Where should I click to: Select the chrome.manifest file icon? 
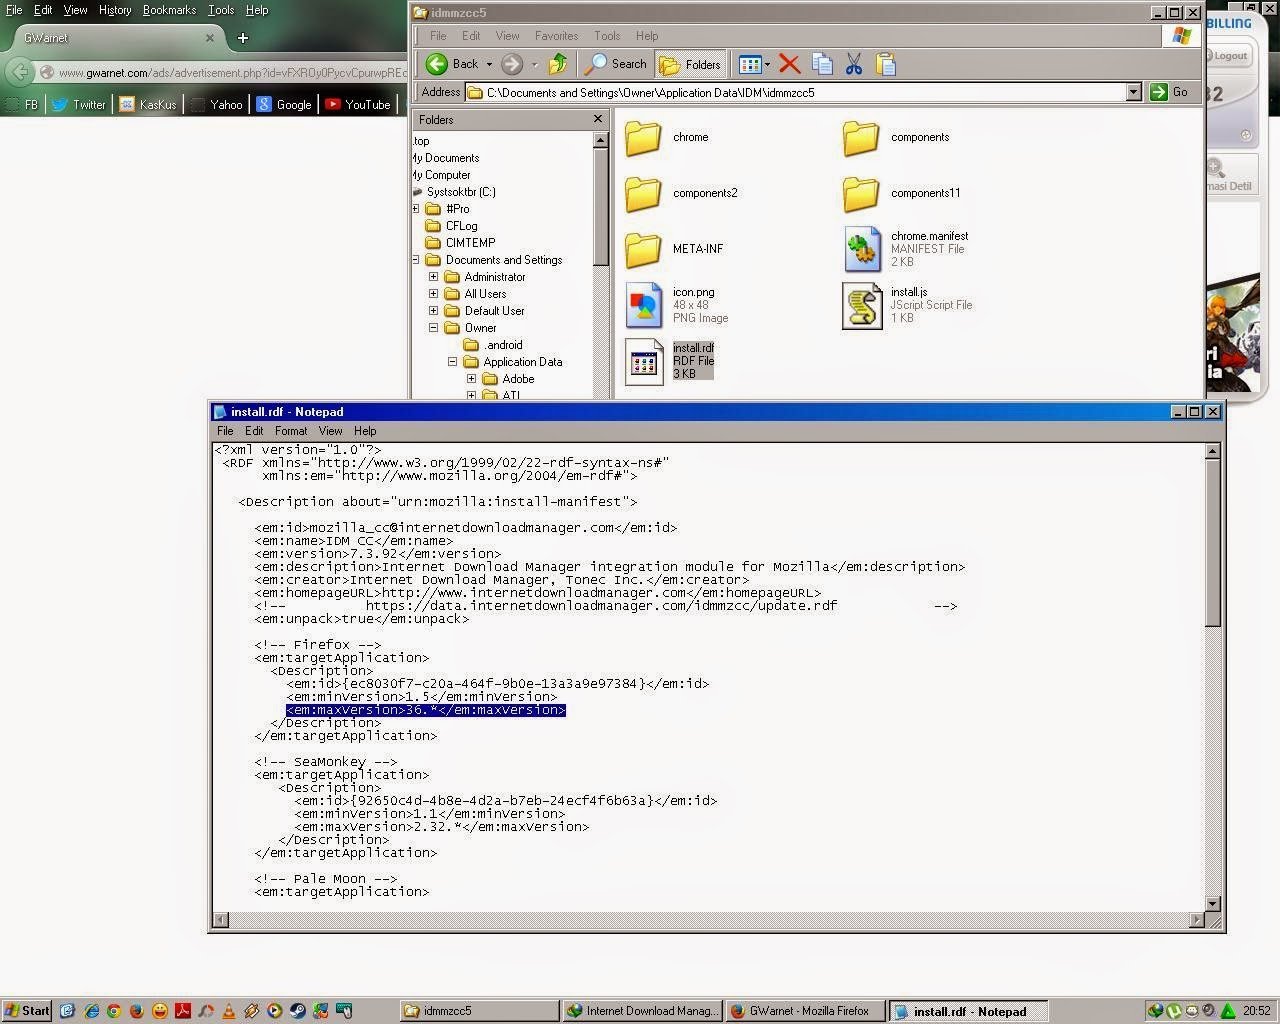(862, 249)
